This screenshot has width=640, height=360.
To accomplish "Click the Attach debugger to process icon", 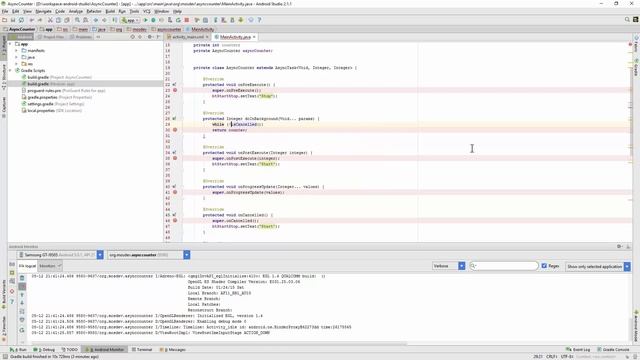I will pyautogui.click(x=170, y=20).
